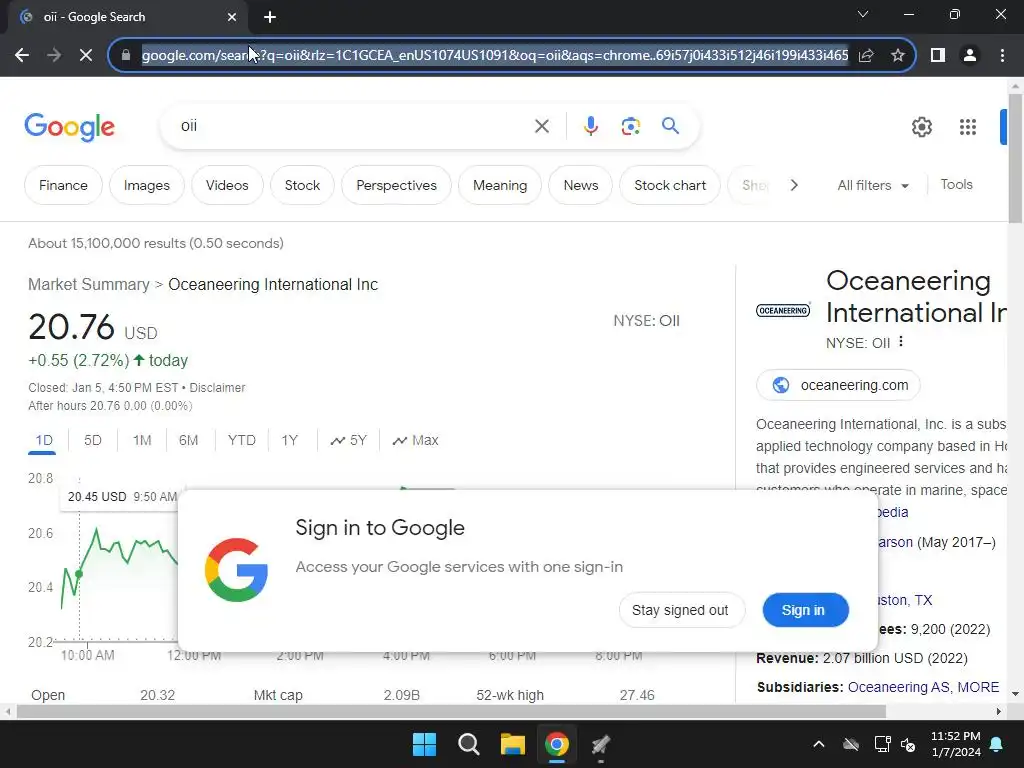The width and height of the screenshot is (1024, 768).
Task: Open the Market Summary link
Action: [x=89, y=285]
